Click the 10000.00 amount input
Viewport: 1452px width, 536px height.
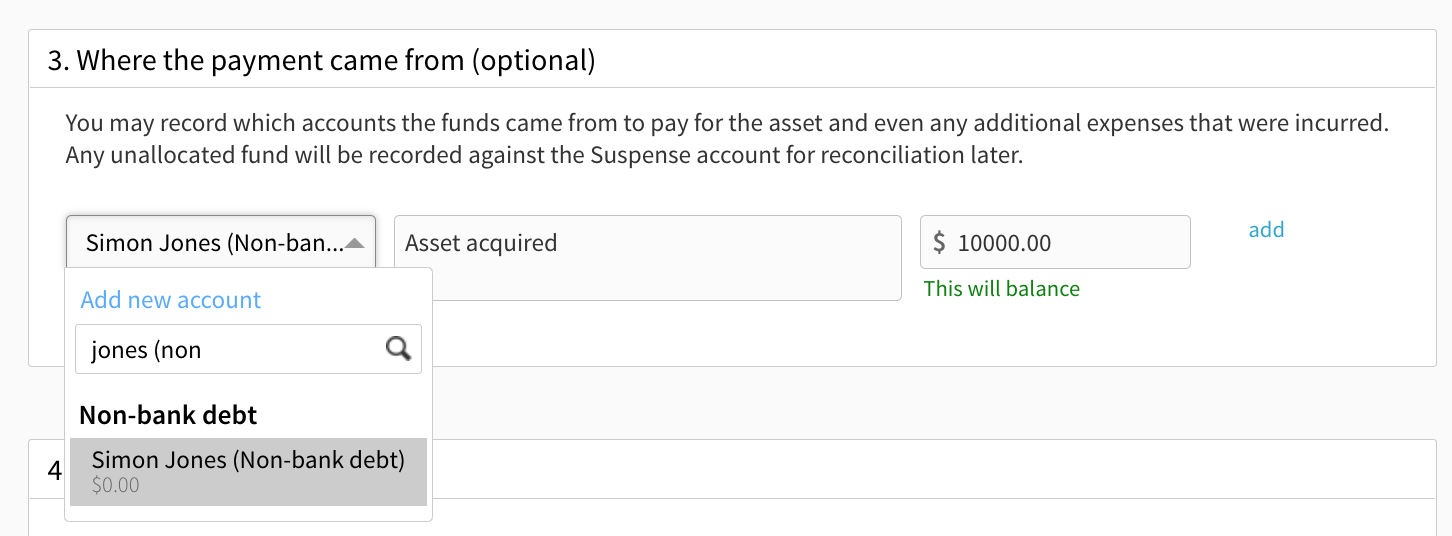[1055, 242]
